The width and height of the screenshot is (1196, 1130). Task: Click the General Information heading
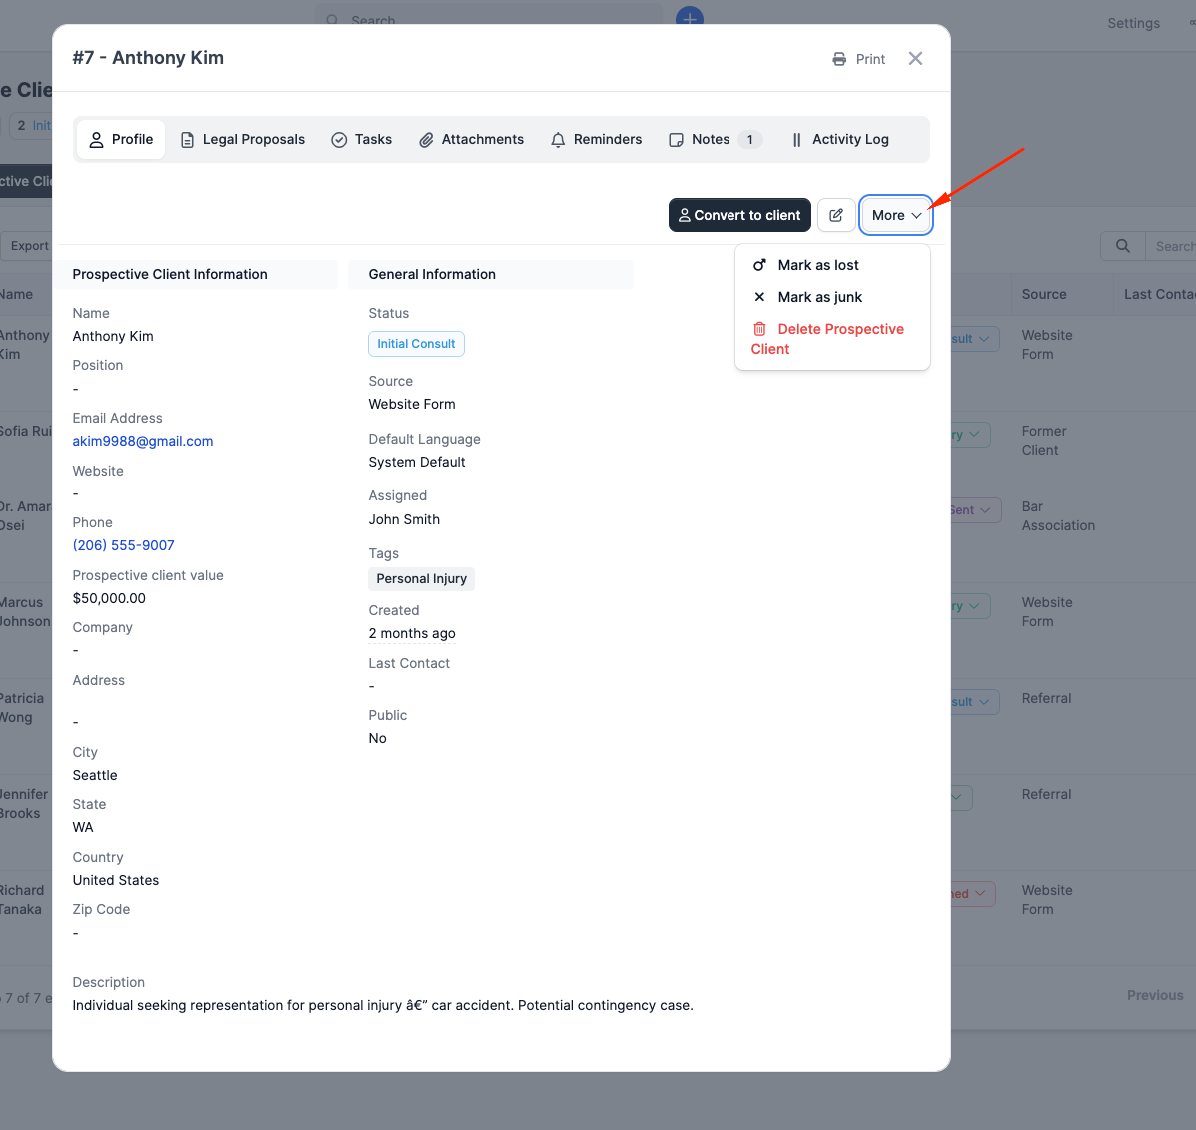[x=432, y=274]
